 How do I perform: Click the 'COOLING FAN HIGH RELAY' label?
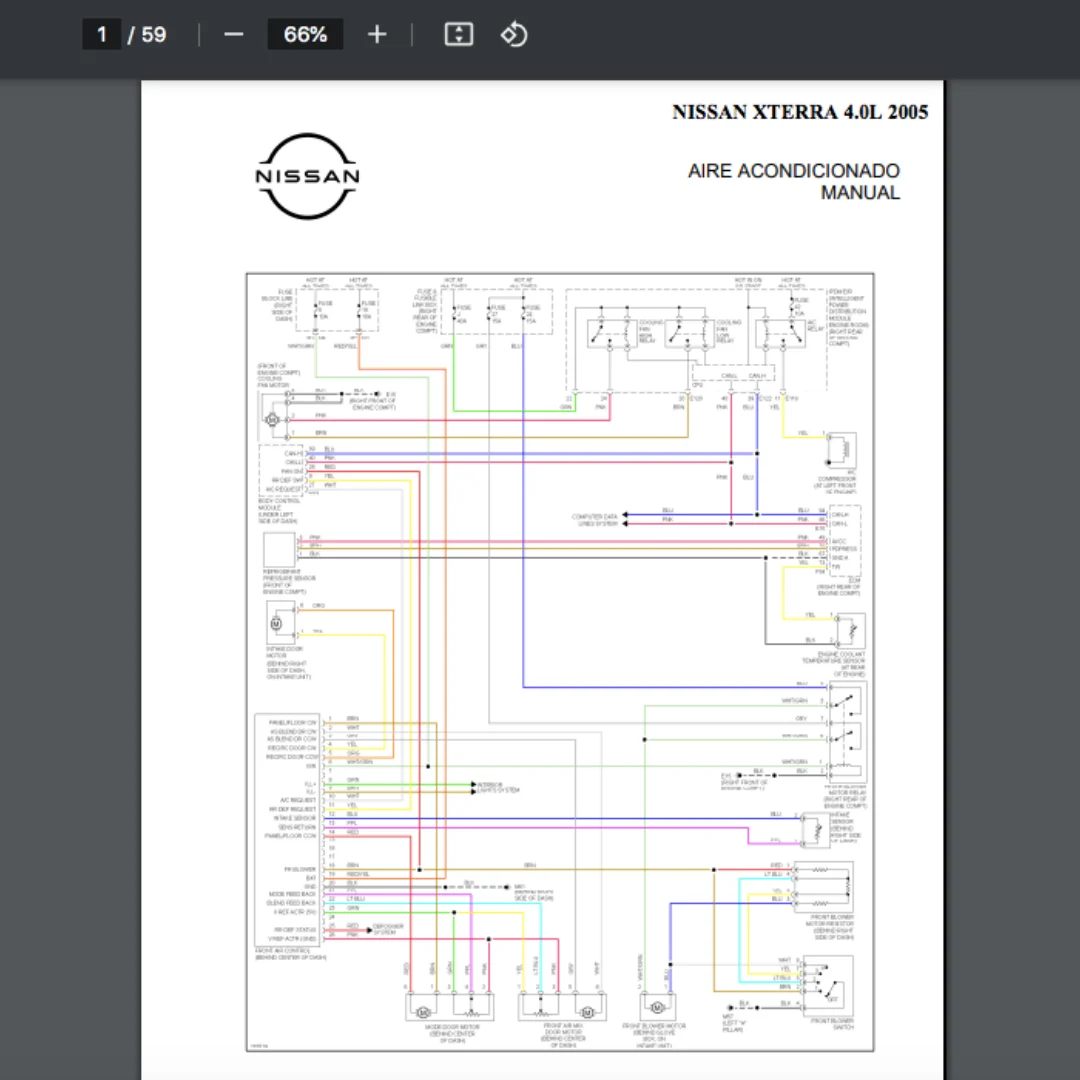651,331
